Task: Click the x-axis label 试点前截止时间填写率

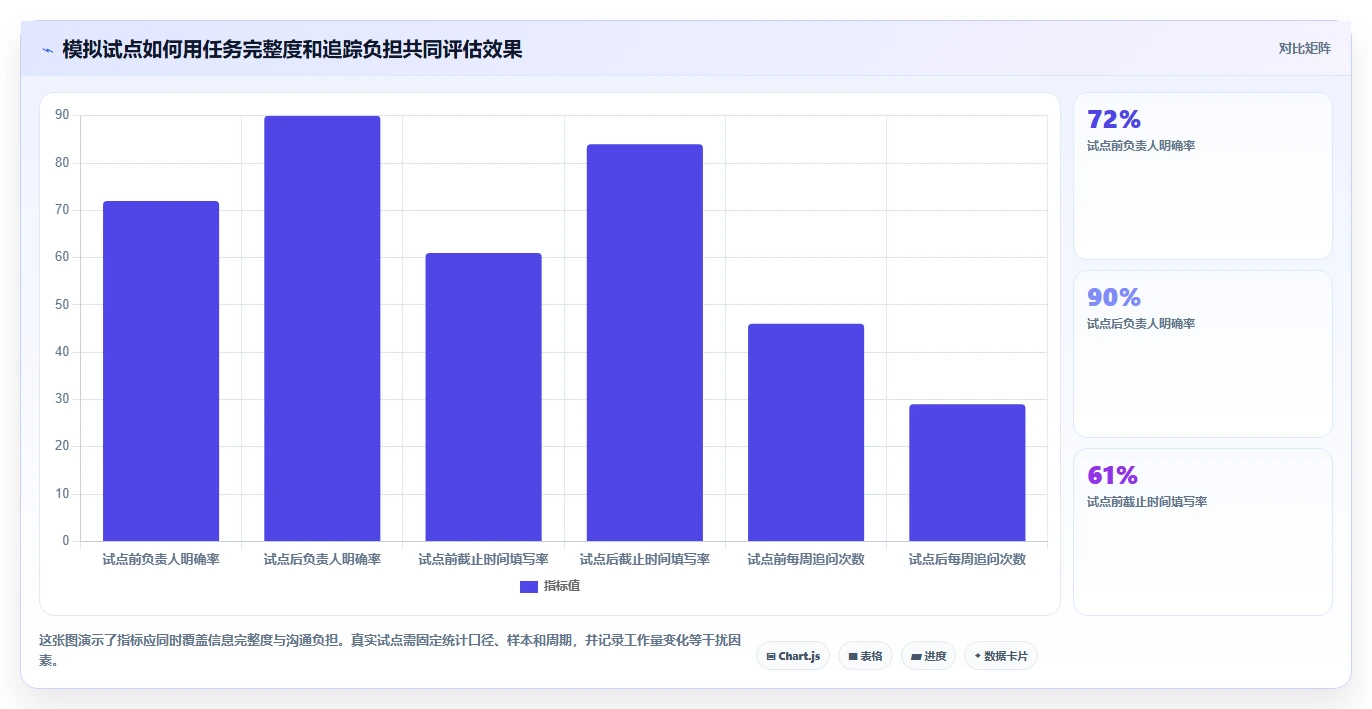Action: click(483, 560)
